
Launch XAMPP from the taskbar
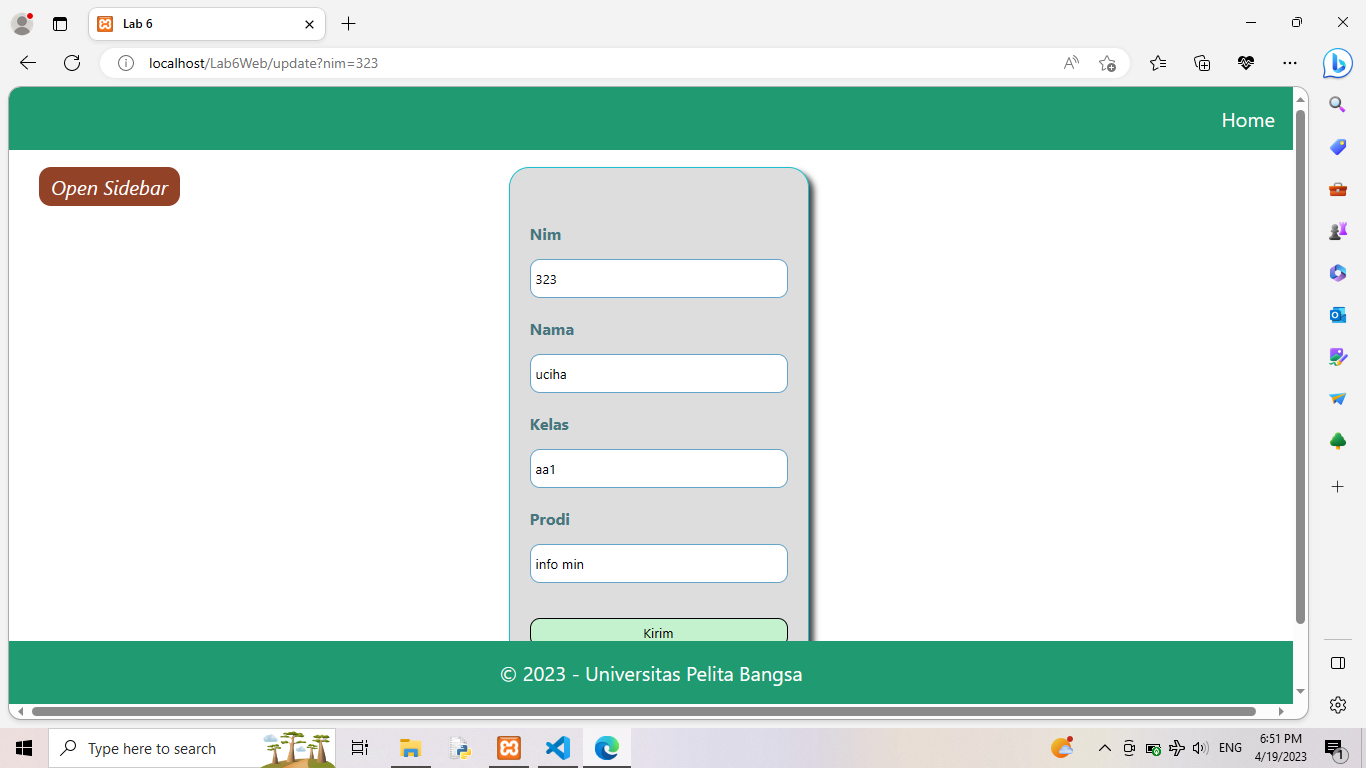pyautogui.click(x=509, y=747)
